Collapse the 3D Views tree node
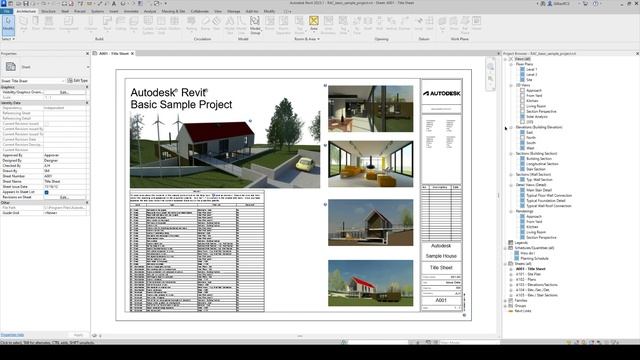This screenshot has height=360, width=640. click(x=511, y=85)
